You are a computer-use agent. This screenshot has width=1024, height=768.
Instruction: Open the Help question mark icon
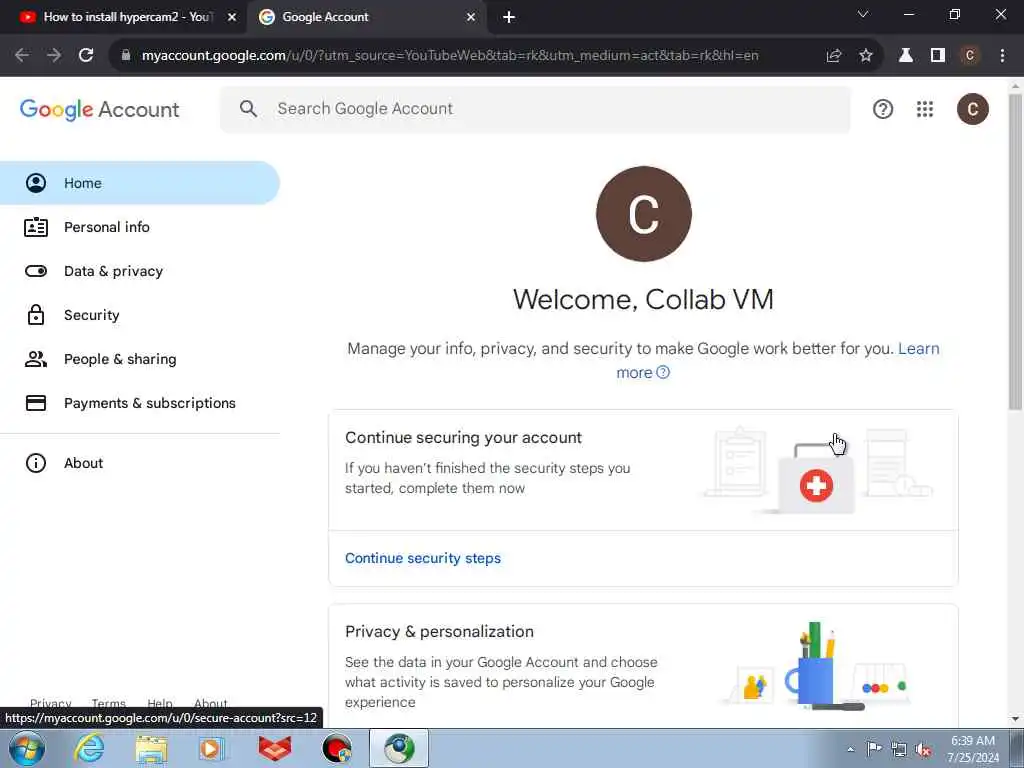pyautogui.click(x=883, y=109)
